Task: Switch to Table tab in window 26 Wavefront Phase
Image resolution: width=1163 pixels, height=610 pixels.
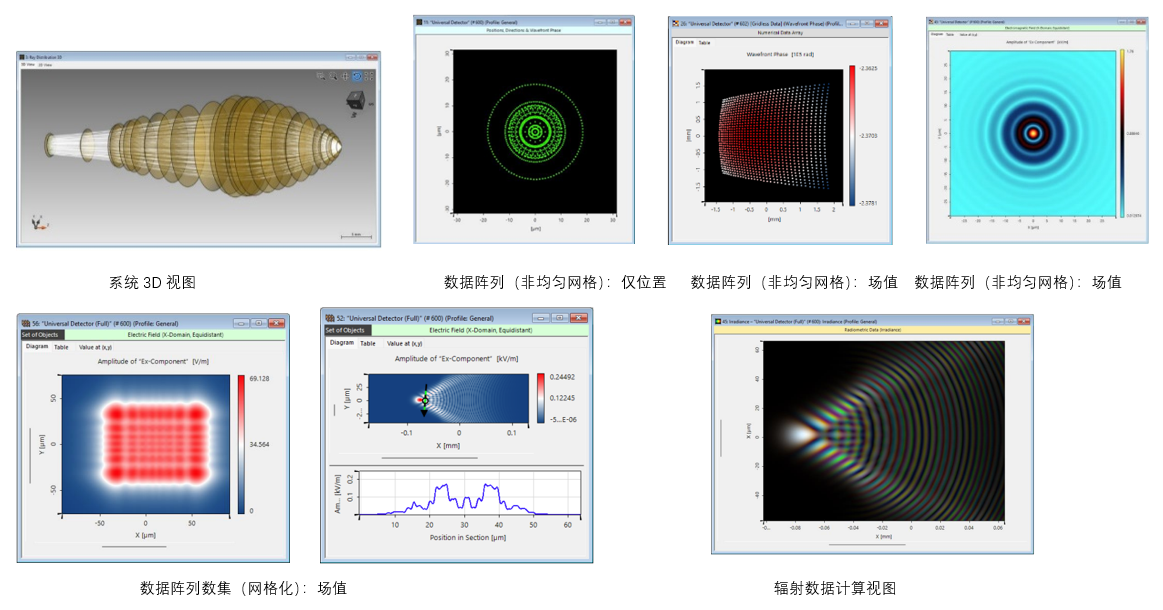Action: click(705, 42)
